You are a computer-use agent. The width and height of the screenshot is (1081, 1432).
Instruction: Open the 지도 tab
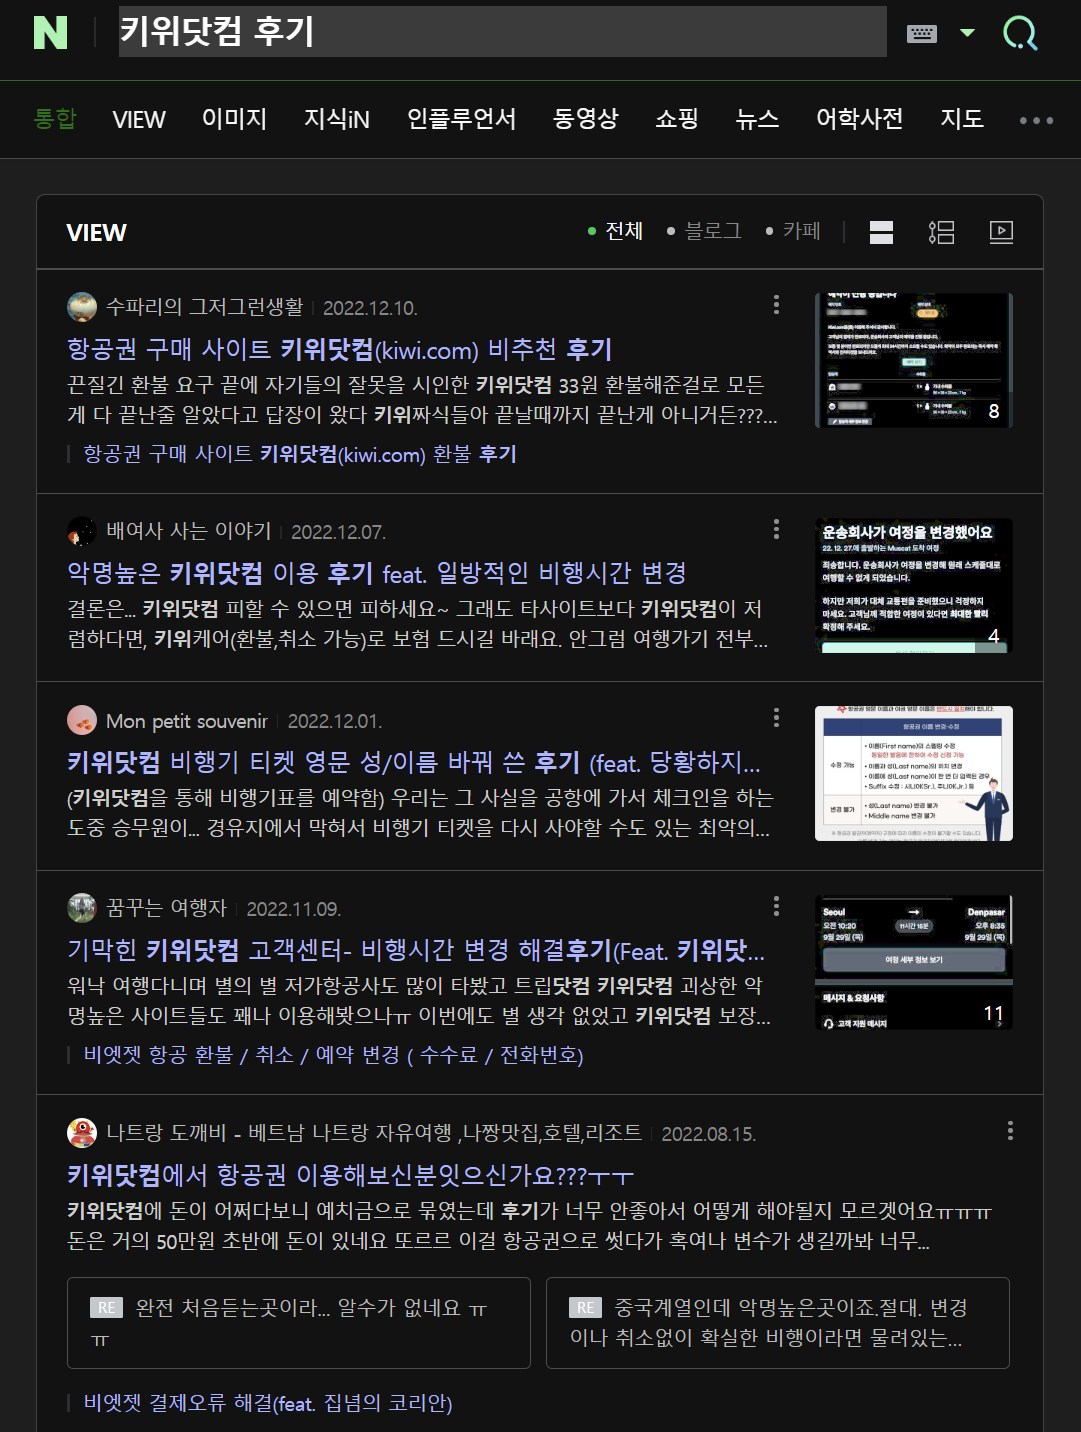click(x=962, y=119)
